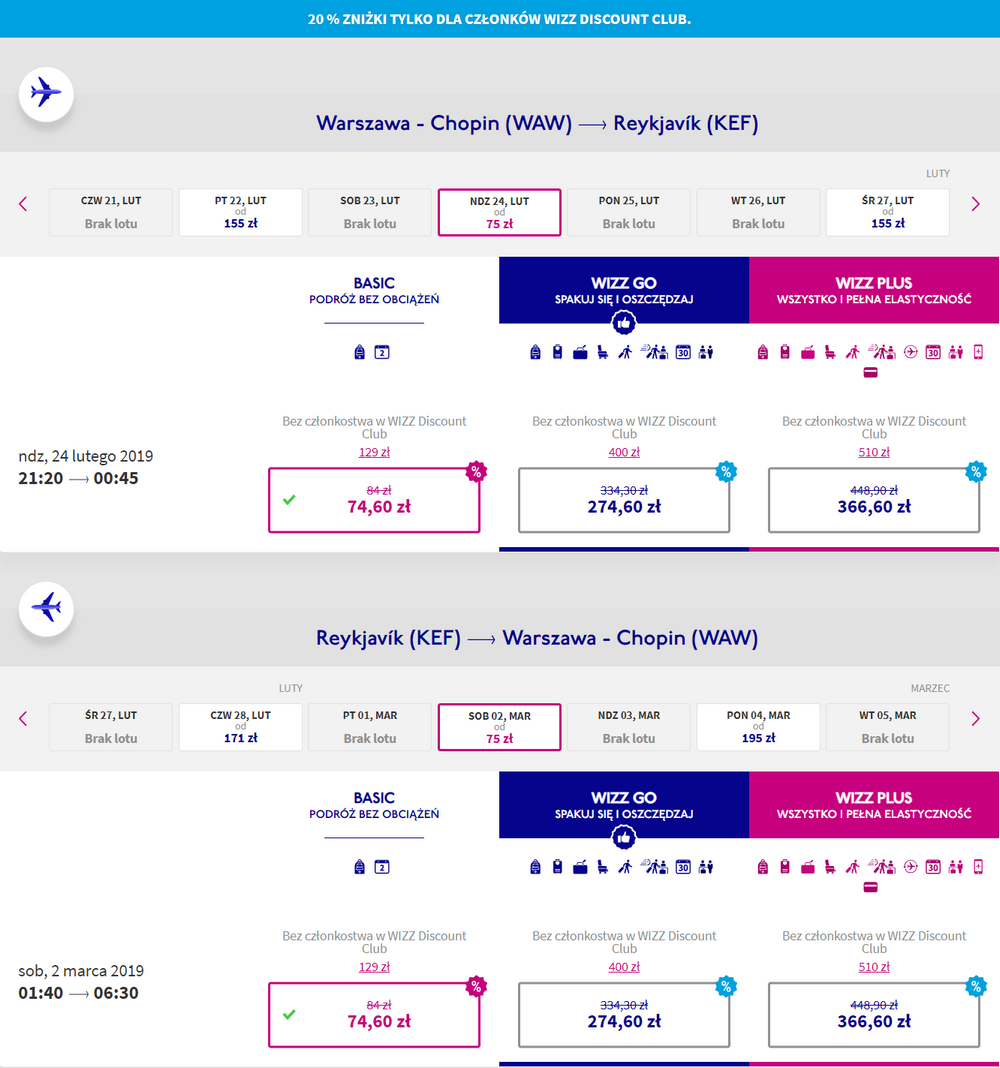1000x1068 pixels.
Task: Click return WIZZ PLUS credit card refund icon
Action: (x=871, y=888)
